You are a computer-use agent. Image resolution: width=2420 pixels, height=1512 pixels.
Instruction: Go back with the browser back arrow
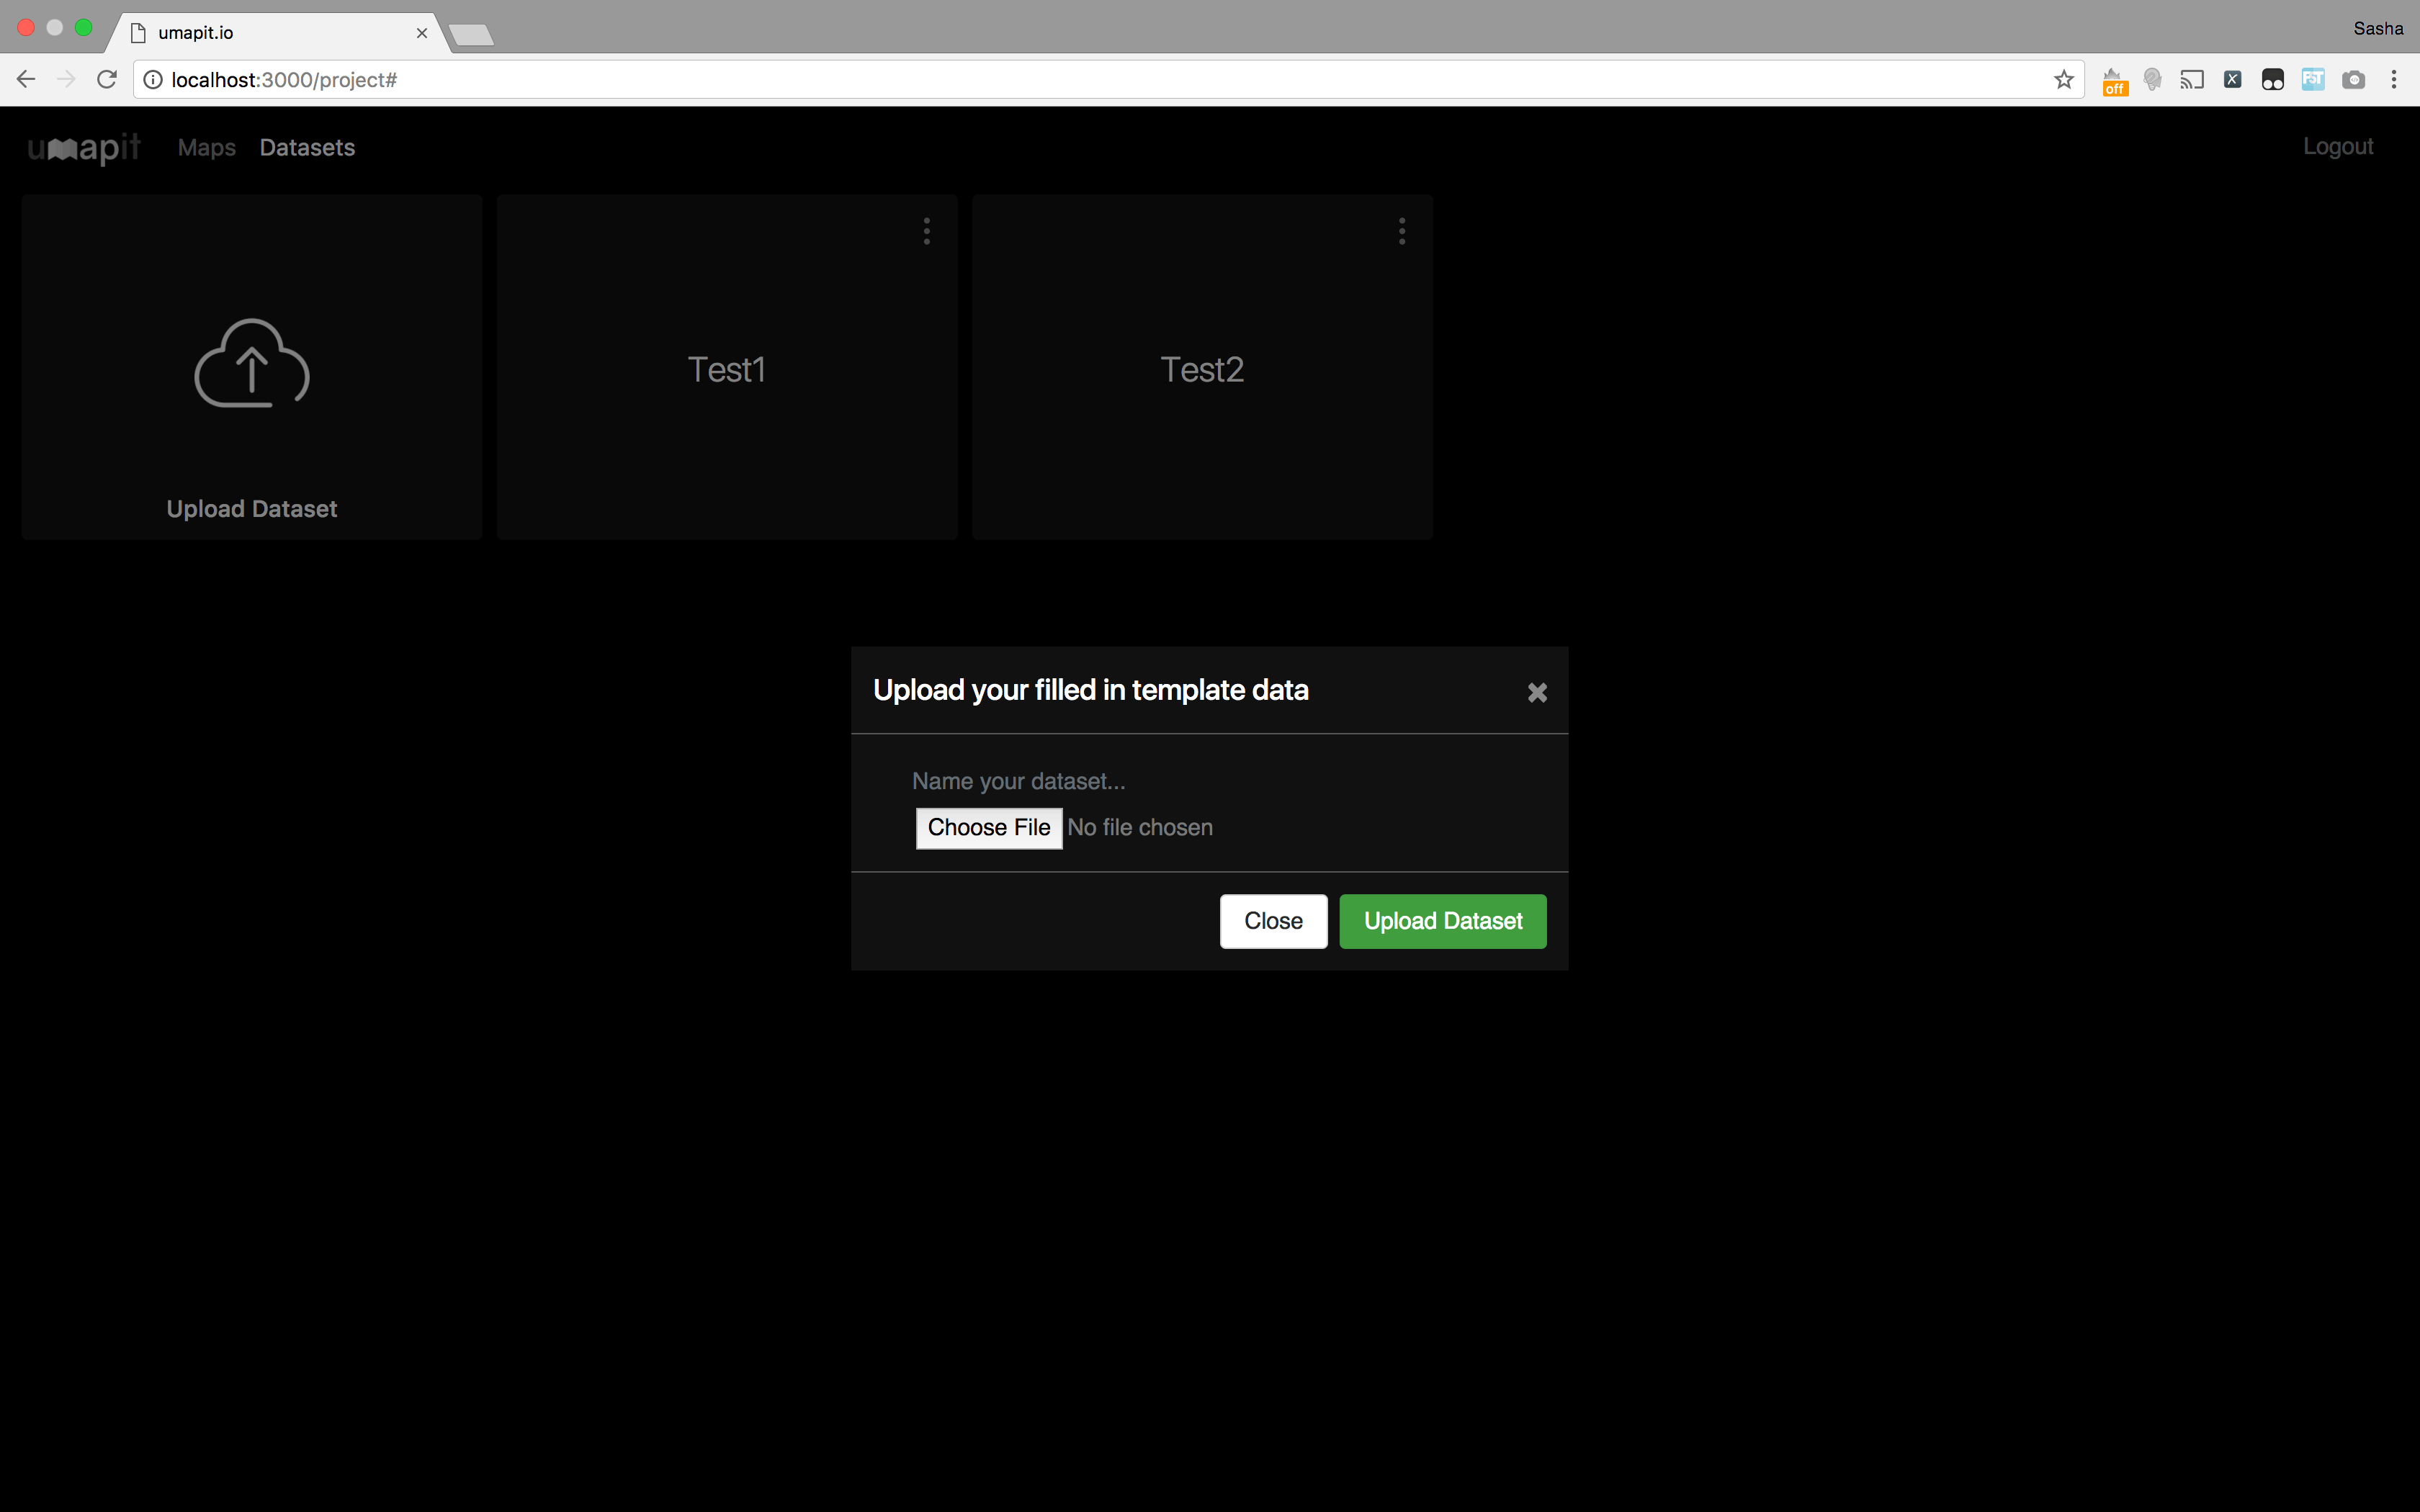26,79
